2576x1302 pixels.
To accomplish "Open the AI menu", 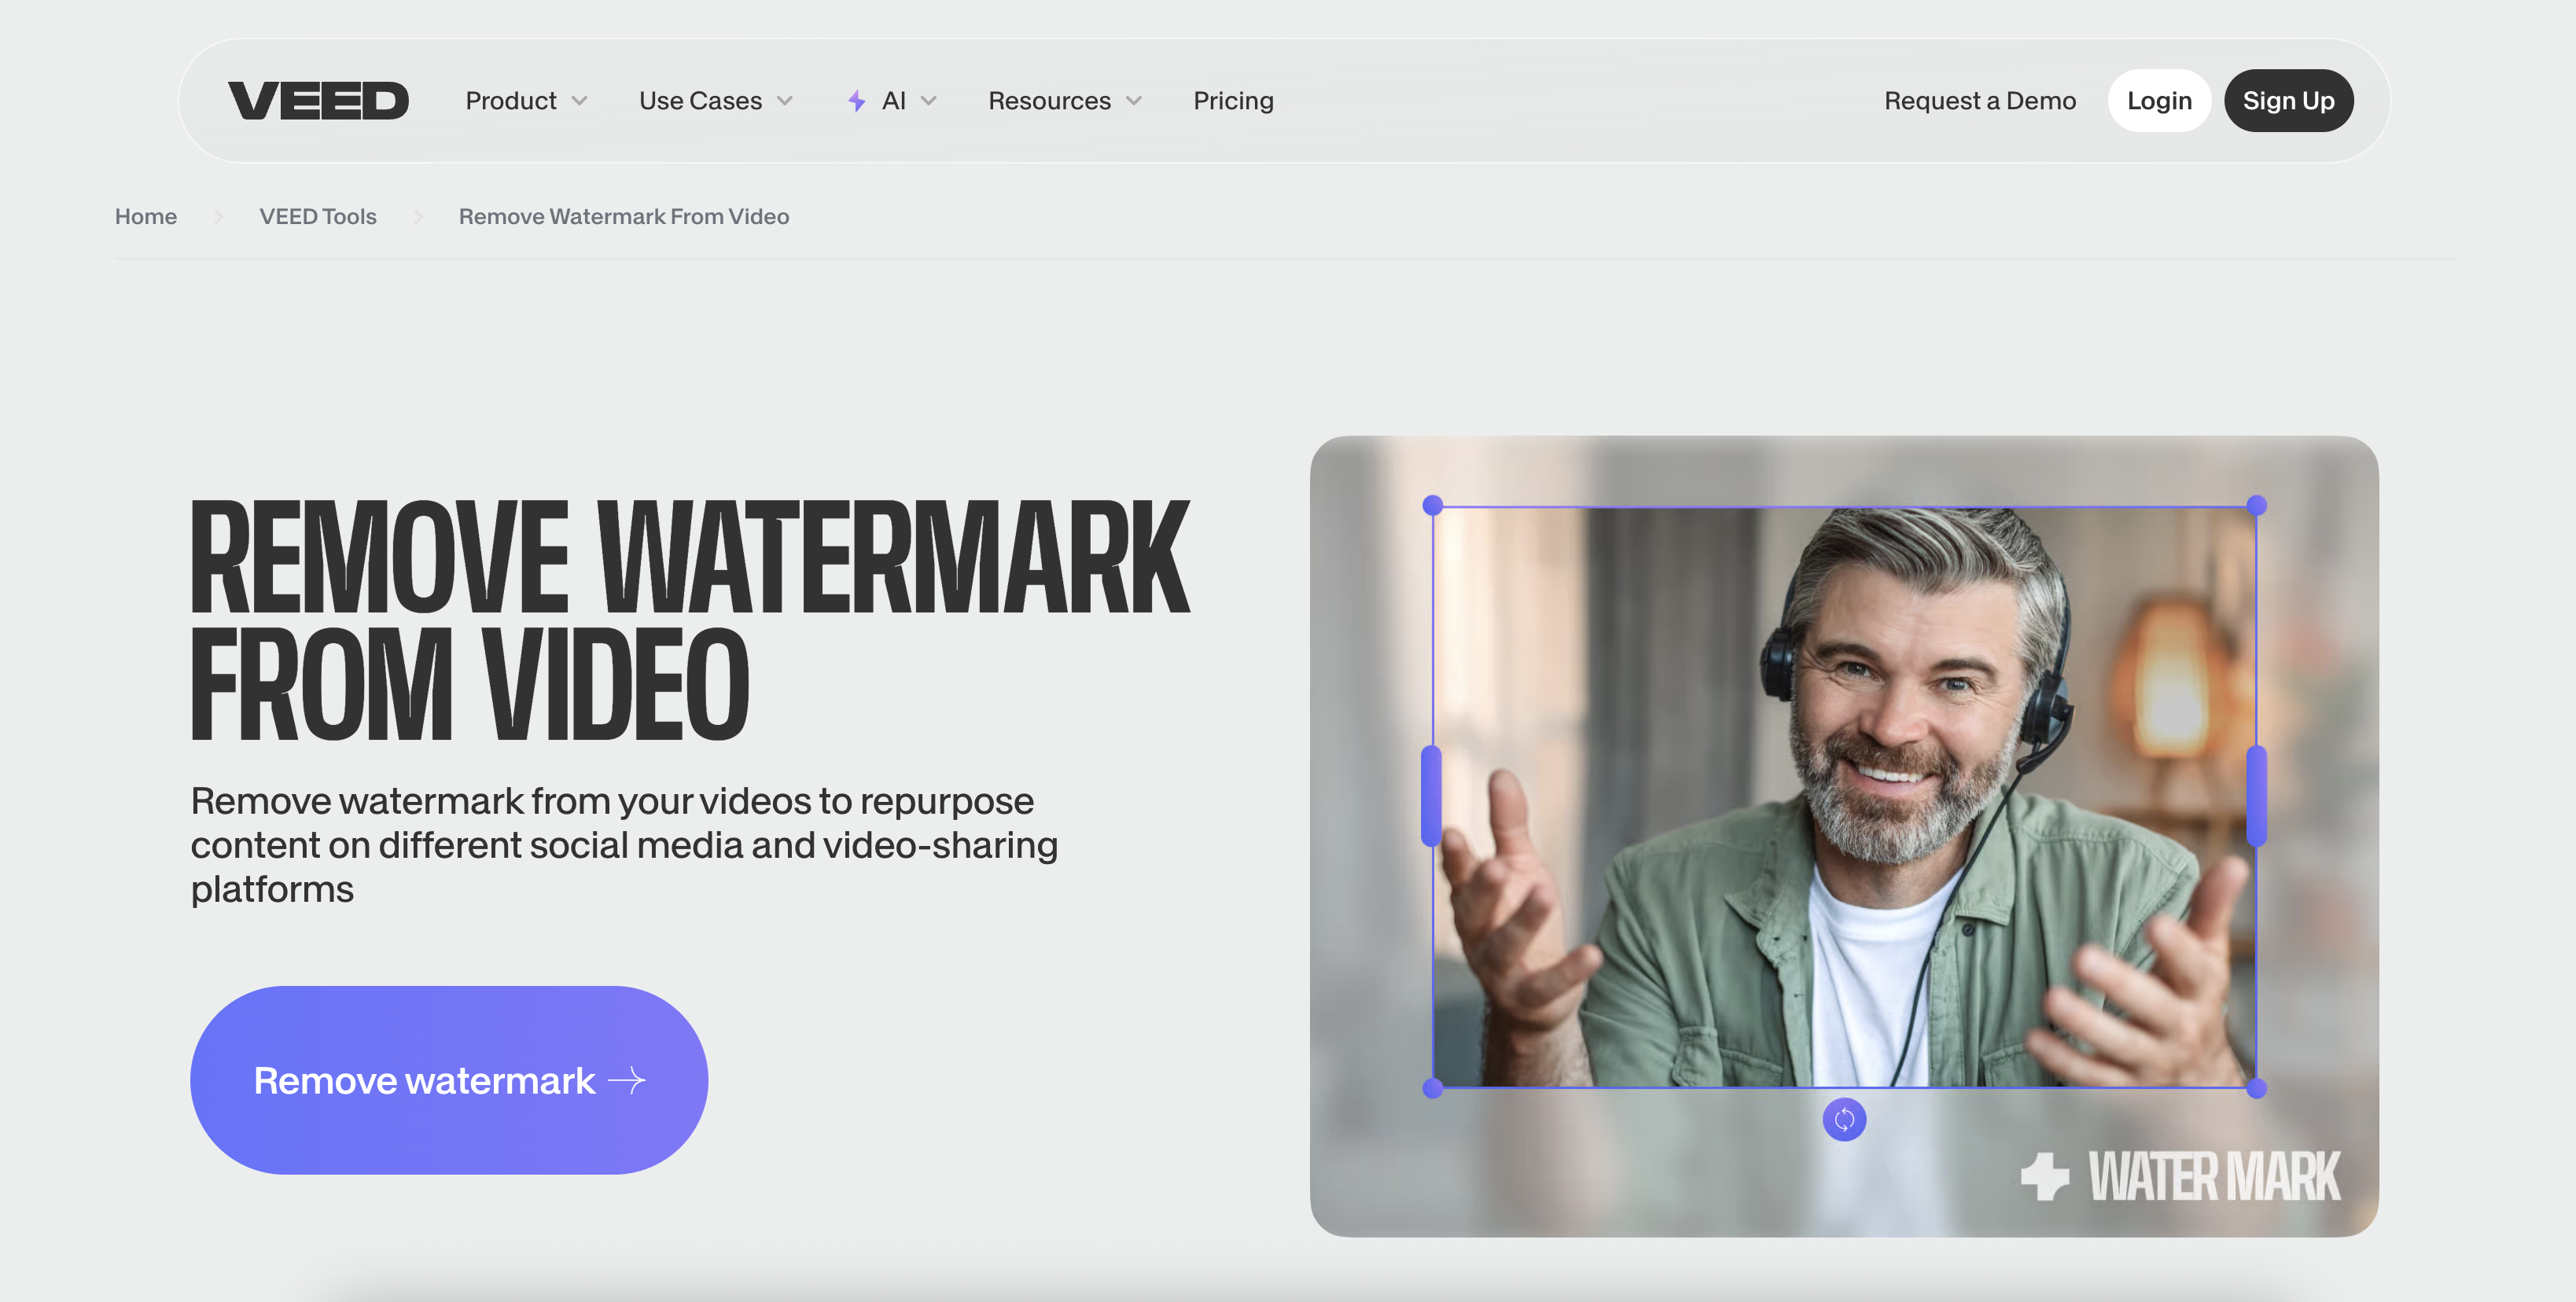I will click(x=892, y=100).
